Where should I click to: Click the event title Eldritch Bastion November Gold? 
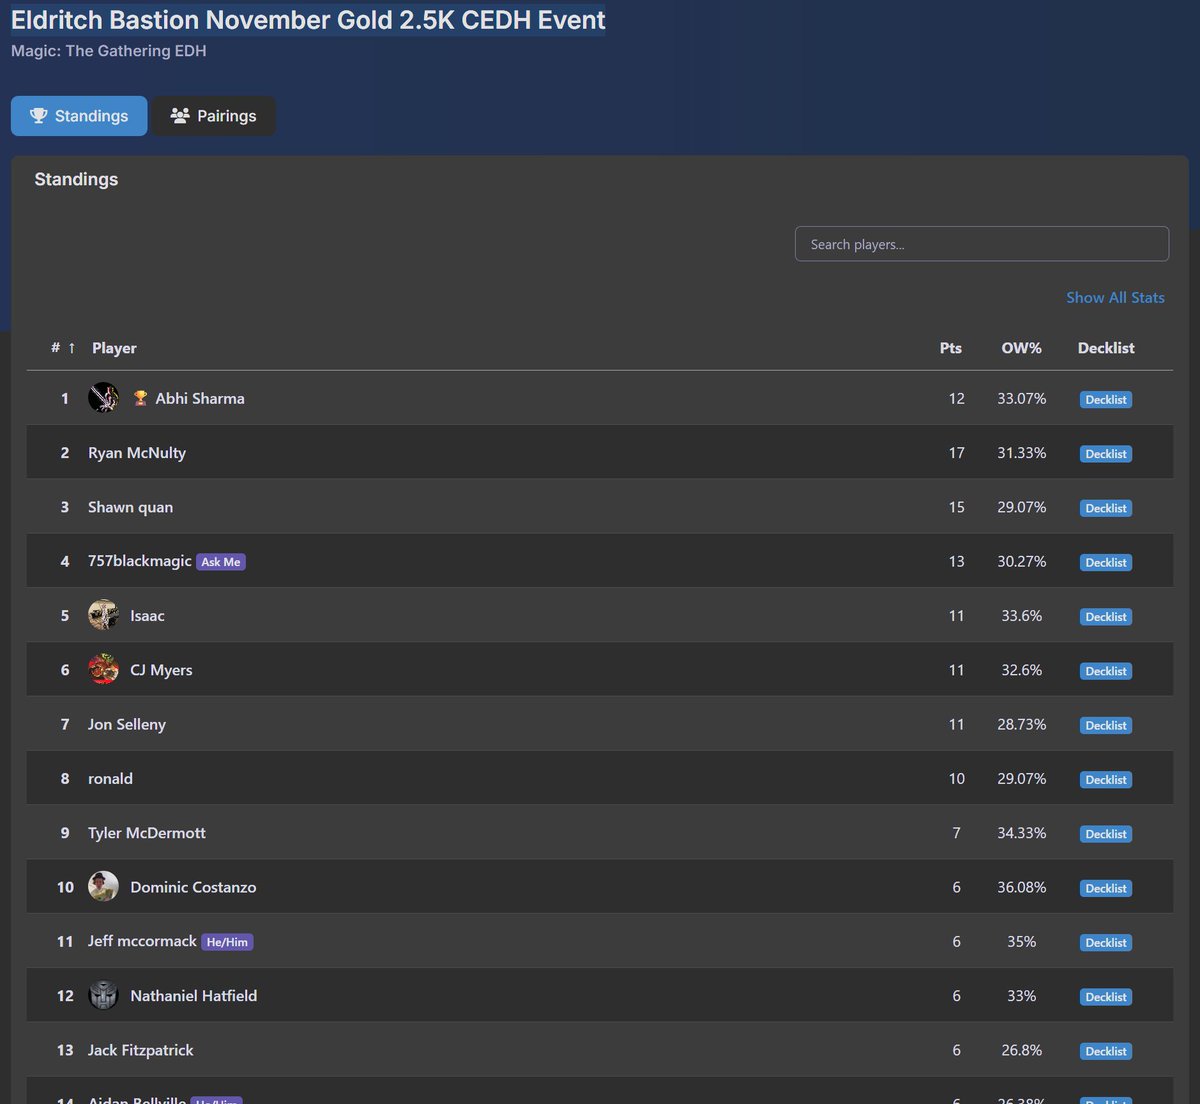pyautogui.click(x=308, y=20)
